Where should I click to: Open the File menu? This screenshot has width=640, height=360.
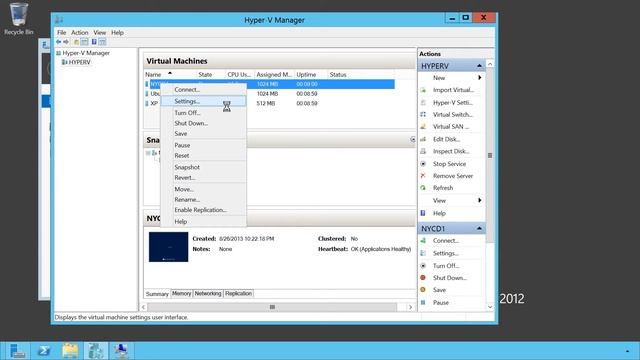[x=62, y=33]
